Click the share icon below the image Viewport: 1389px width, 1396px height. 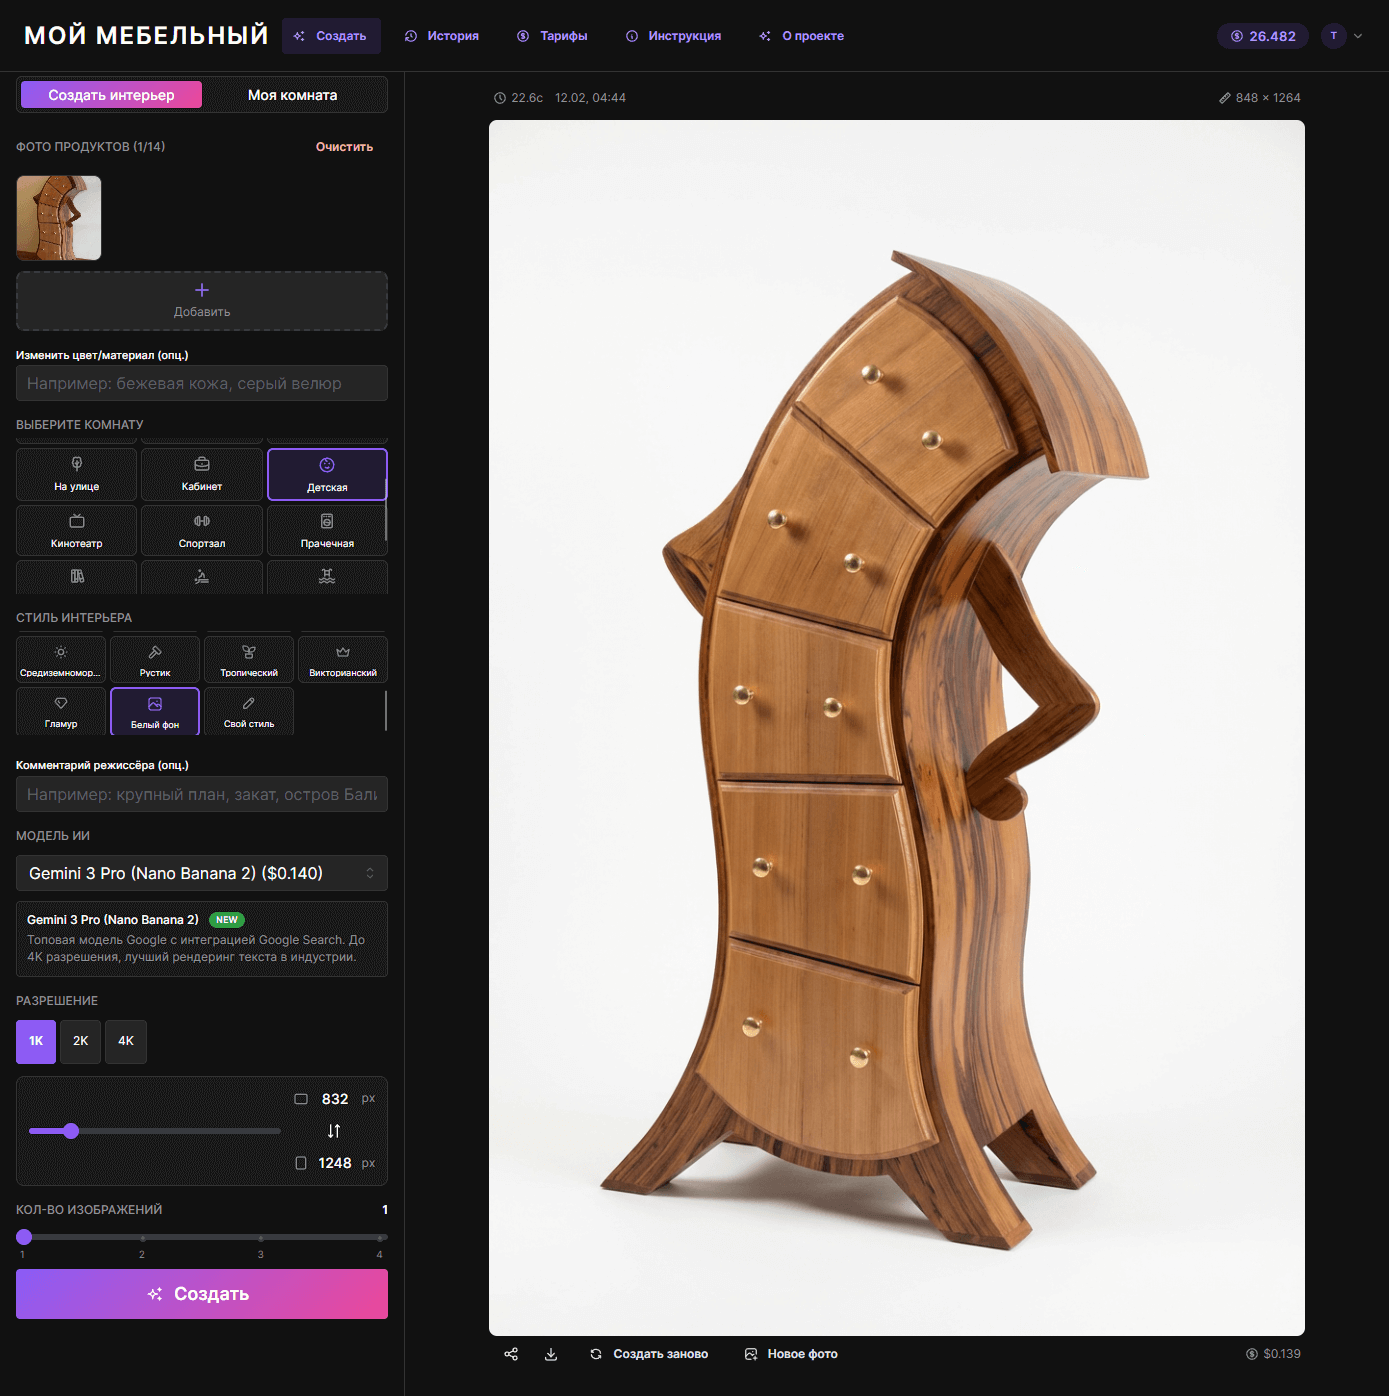[x=511, y=1354]
